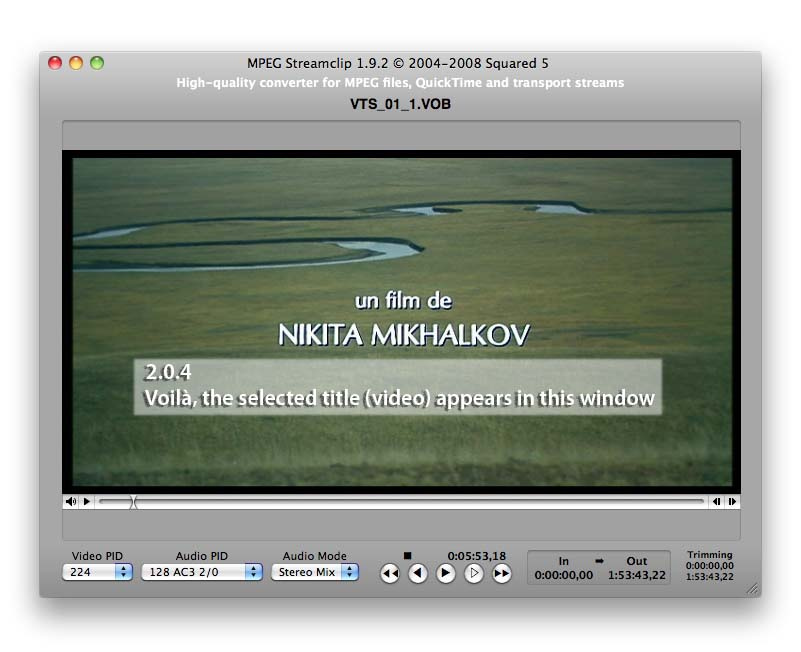Click the arrow between In and Out
Viewport: 801px width, 652px height.
tap(599, 561)
